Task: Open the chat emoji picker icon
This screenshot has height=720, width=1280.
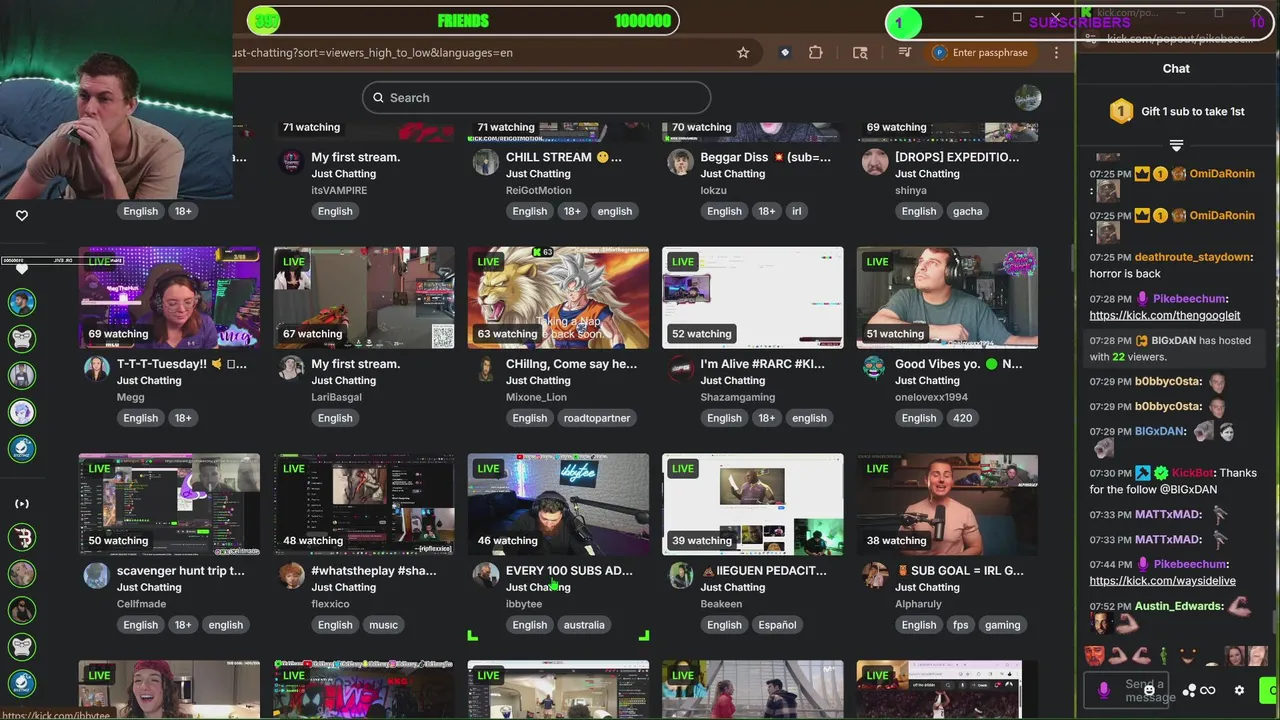Action: point(1149,690)
